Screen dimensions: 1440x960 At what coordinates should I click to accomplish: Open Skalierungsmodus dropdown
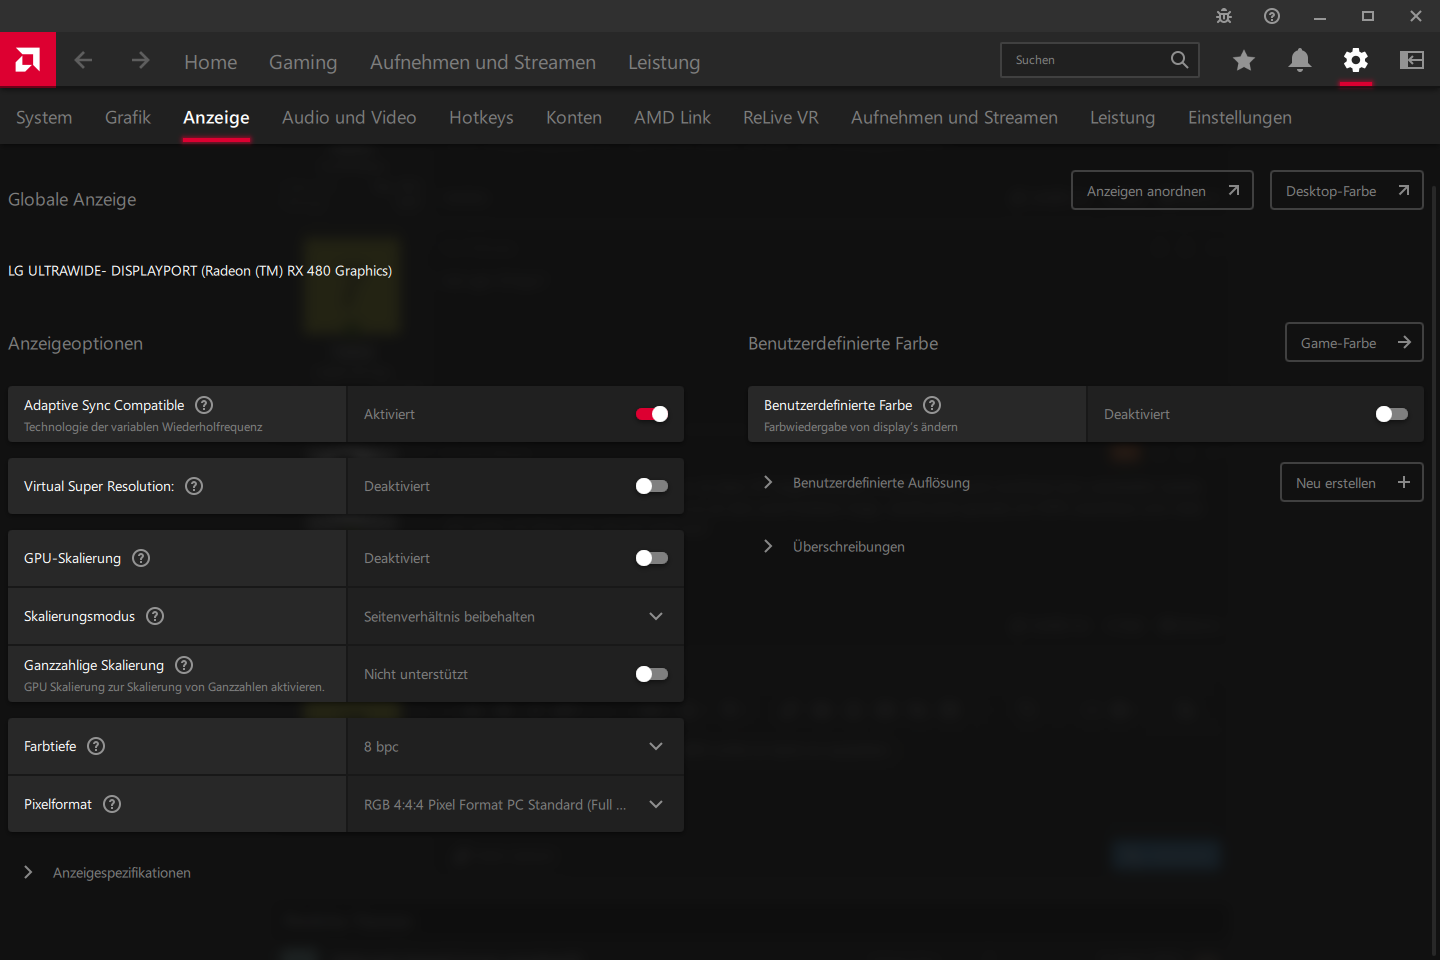point(515,616)
